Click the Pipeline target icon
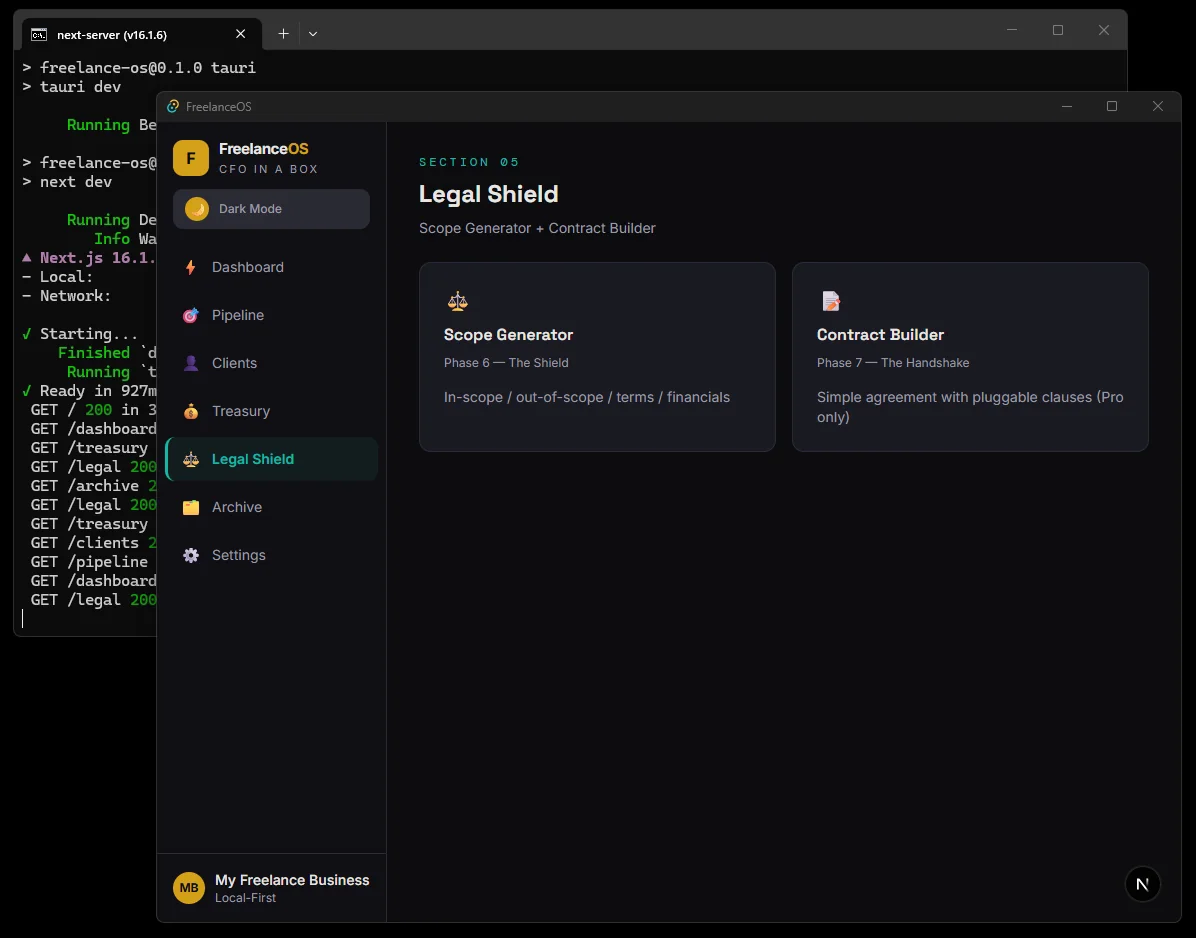Viewport: 1196px width, 938px height. click(191, 315)
